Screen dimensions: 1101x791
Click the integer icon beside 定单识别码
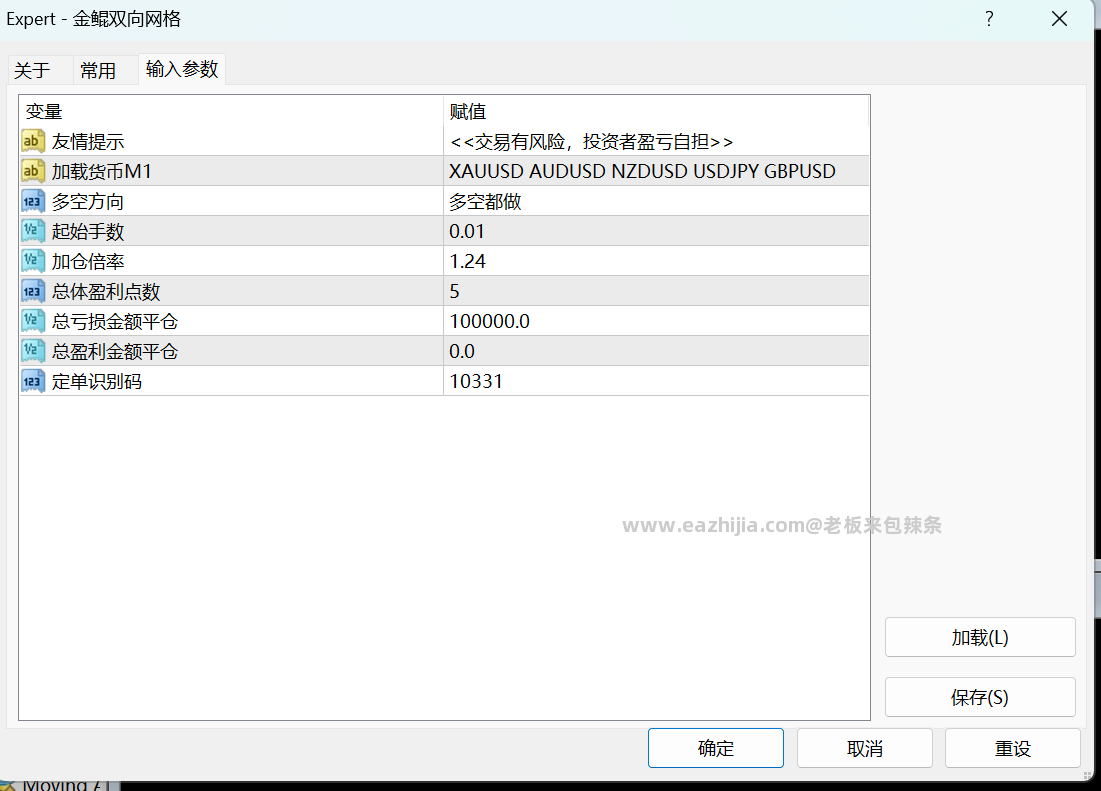click(x=33, y=381)
